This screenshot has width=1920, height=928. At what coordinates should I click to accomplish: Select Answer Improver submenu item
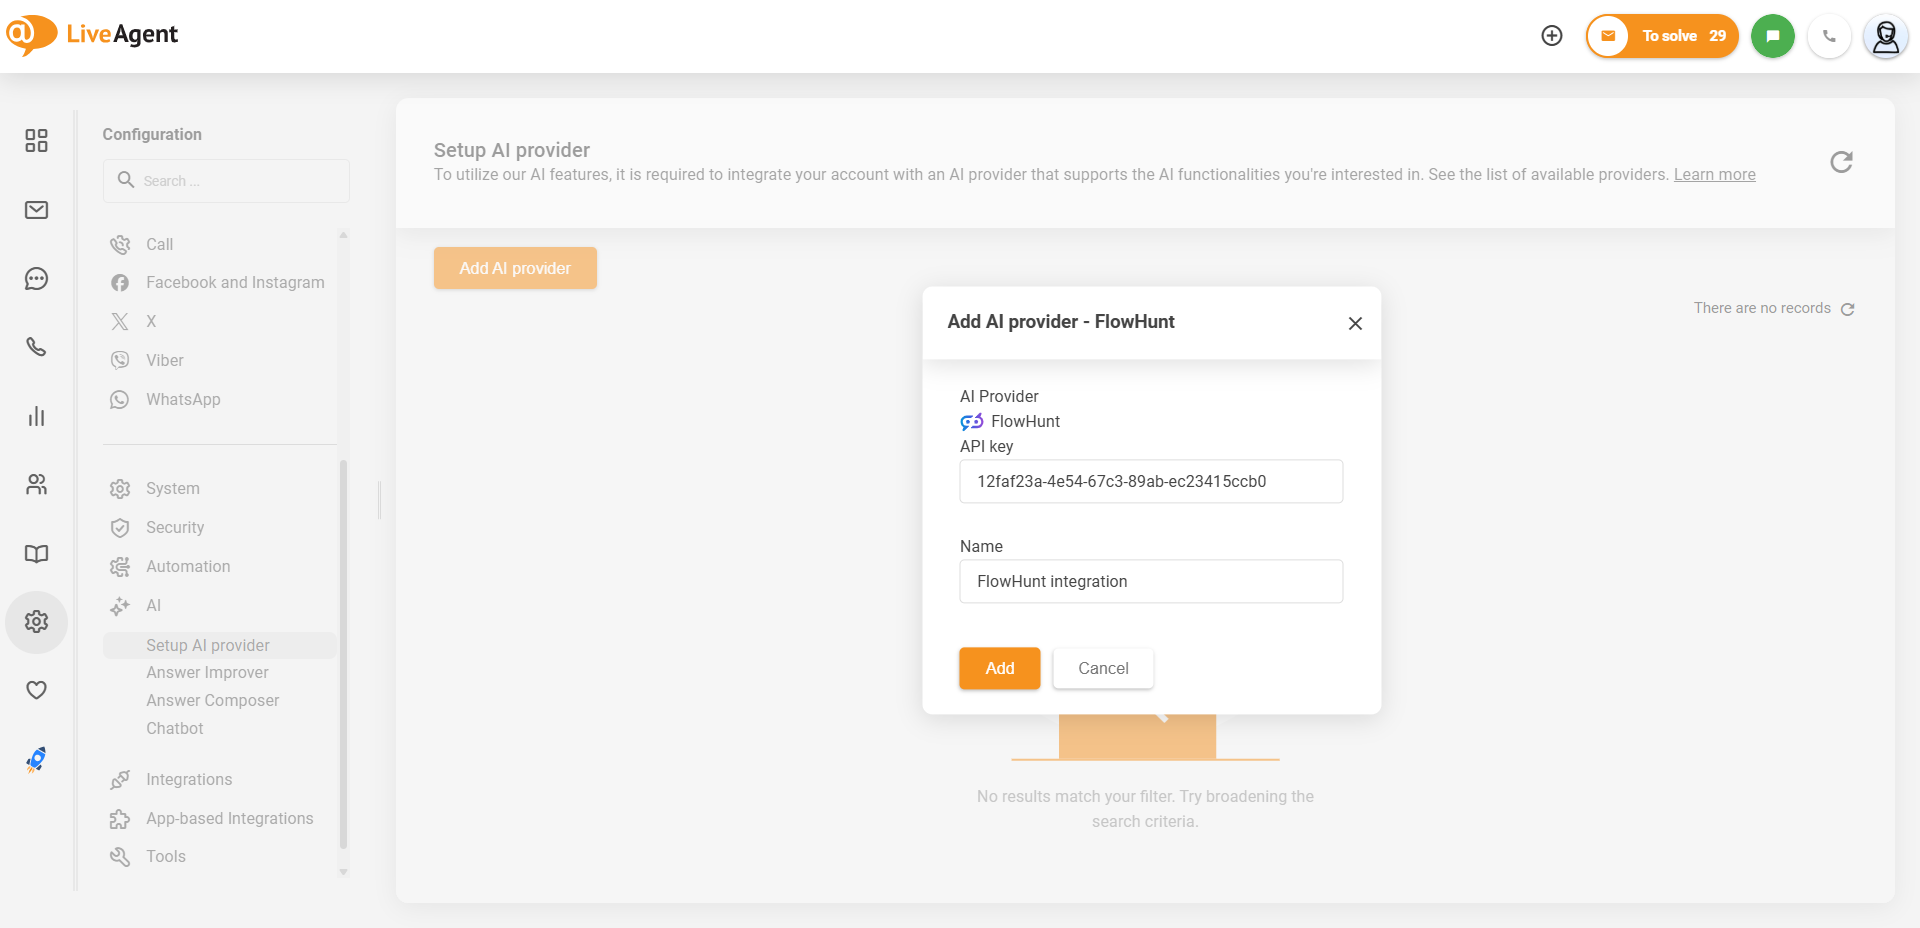pos(207,673)
